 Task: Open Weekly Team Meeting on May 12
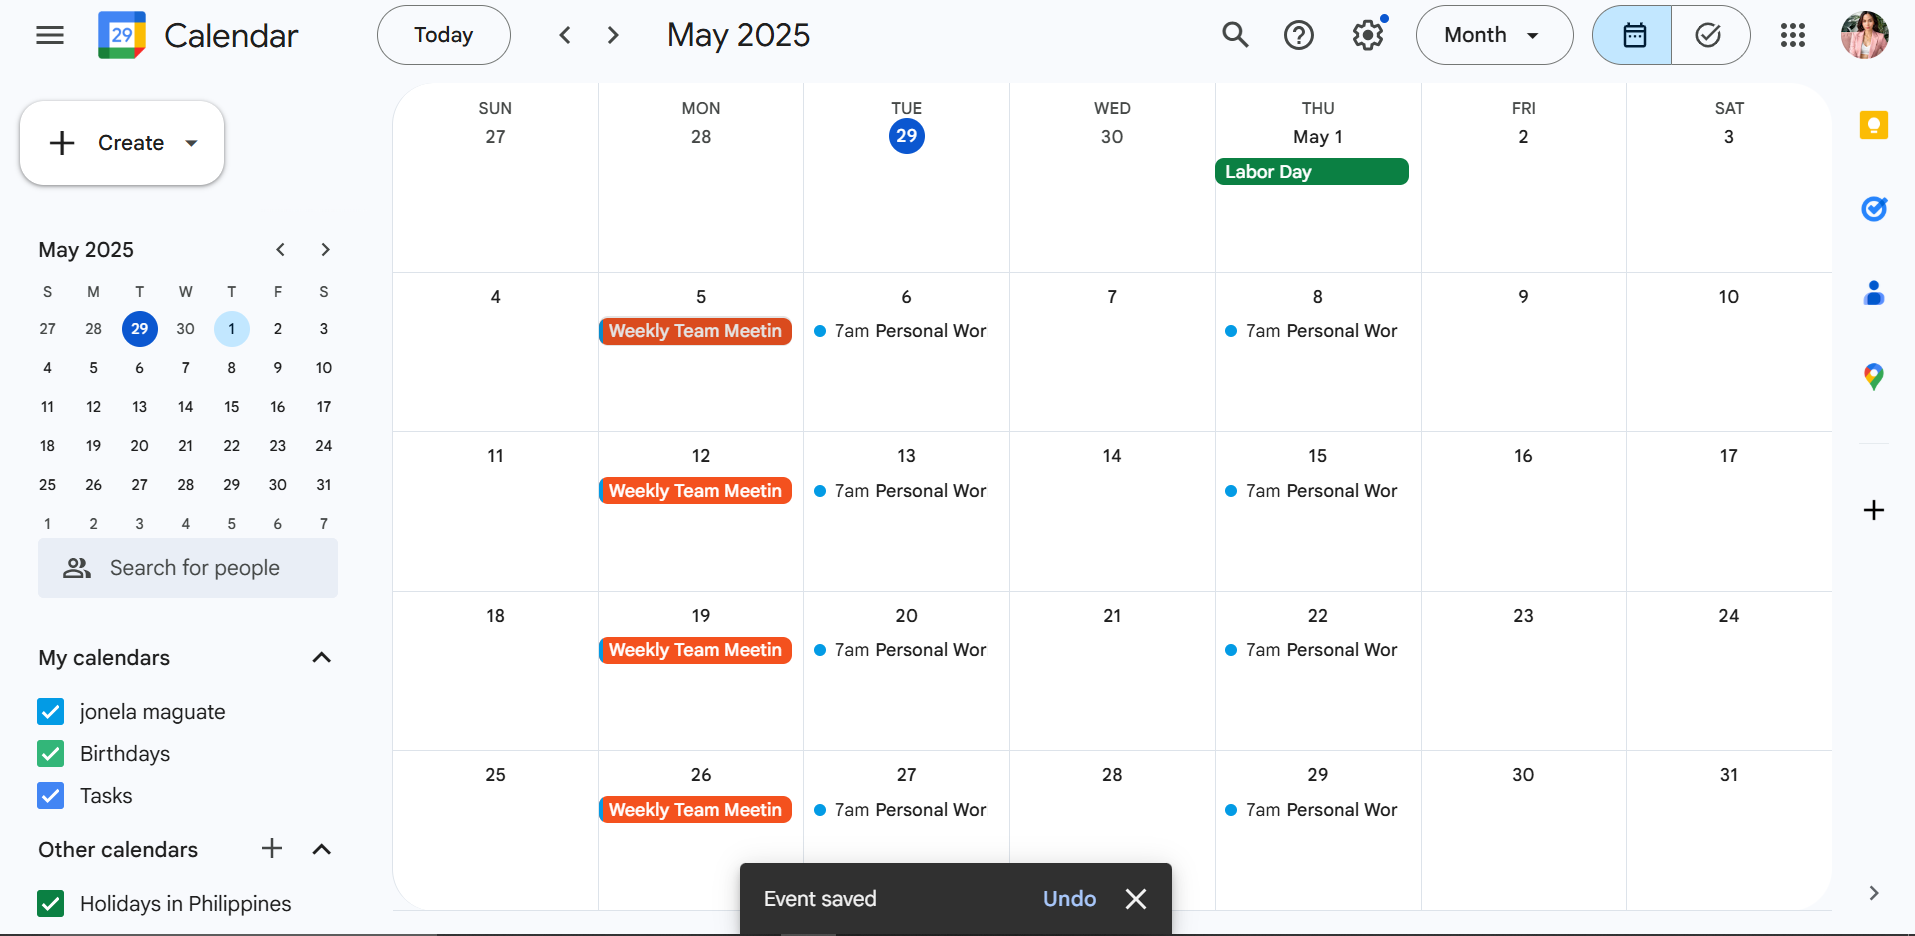click(696, 491)
